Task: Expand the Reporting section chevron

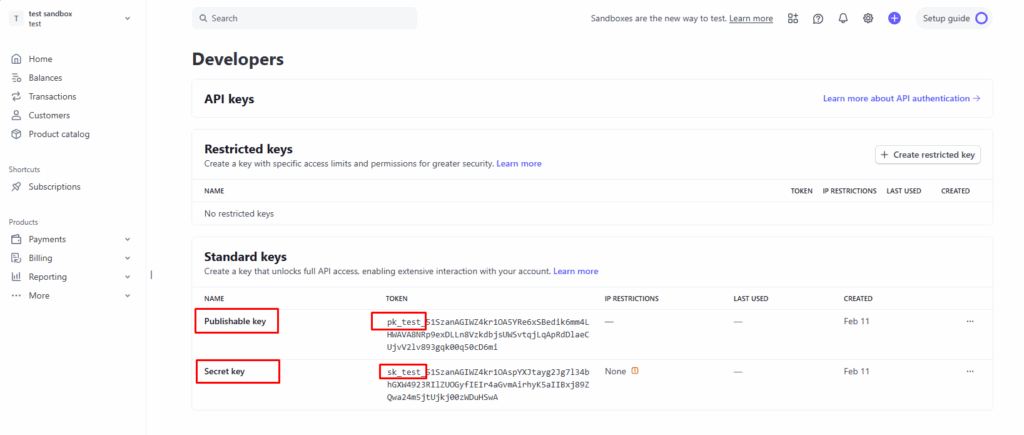Action: [127, 277]
